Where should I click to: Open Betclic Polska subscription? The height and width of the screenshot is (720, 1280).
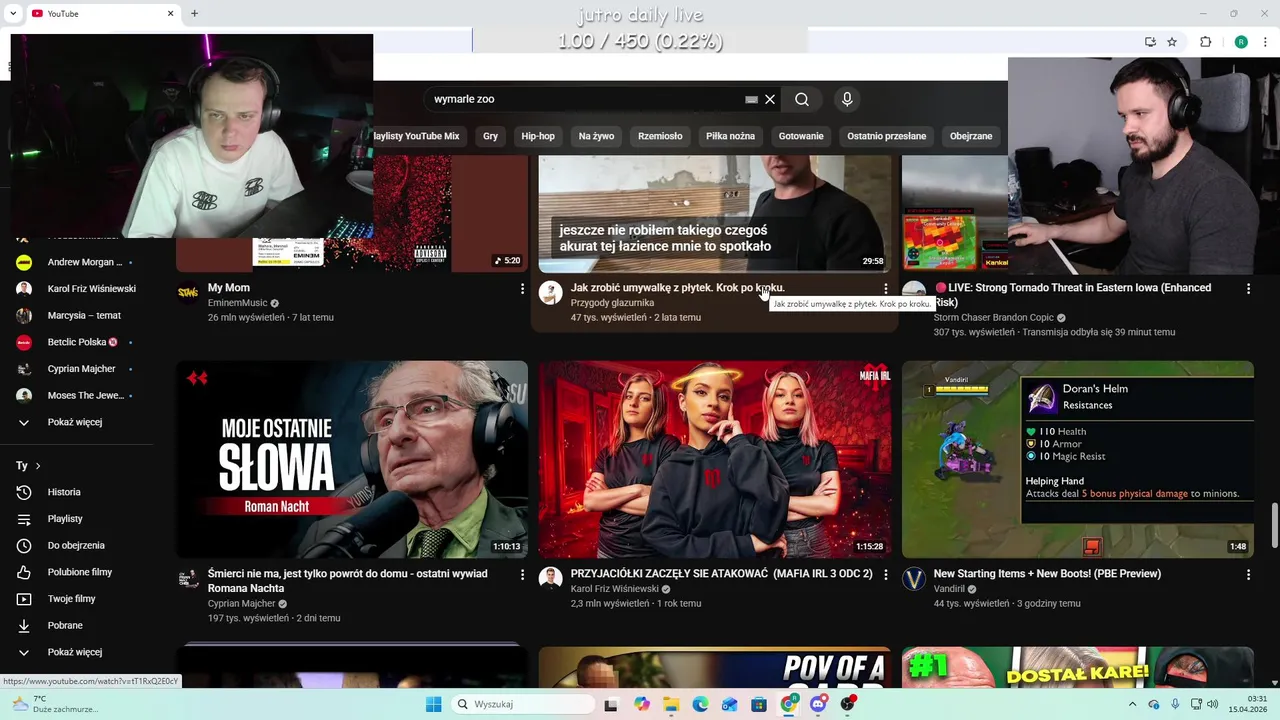point(82,342)
